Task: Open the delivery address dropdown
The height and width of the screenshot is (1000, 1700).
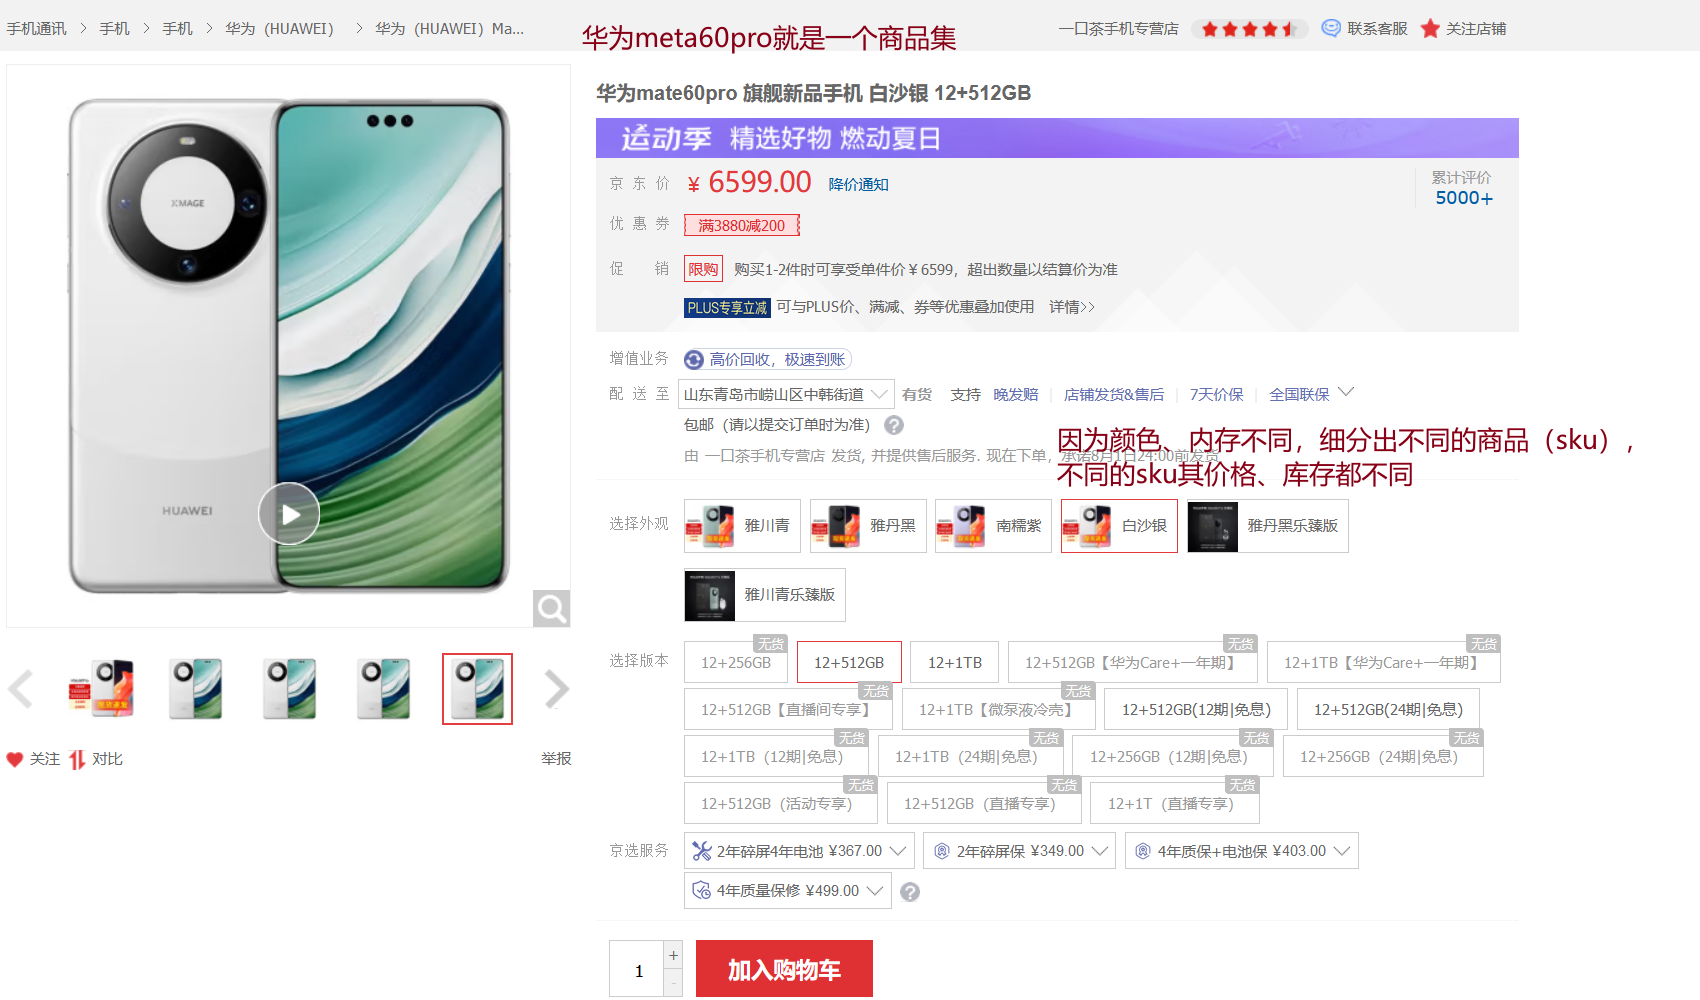Action: tap(786, 394)
